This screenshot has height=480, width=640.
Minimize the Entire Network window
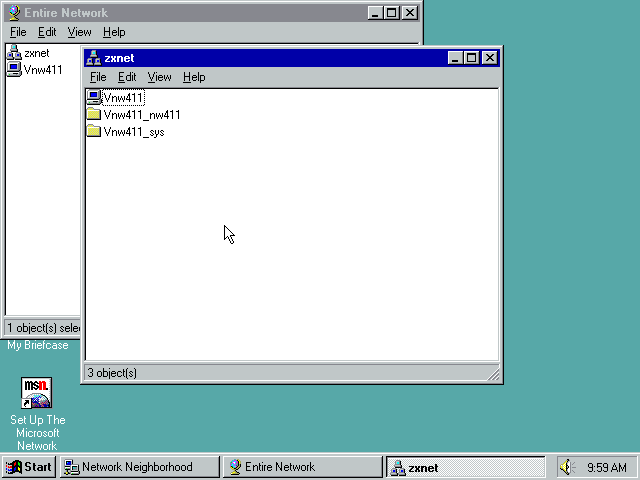(x=375, y=13)
